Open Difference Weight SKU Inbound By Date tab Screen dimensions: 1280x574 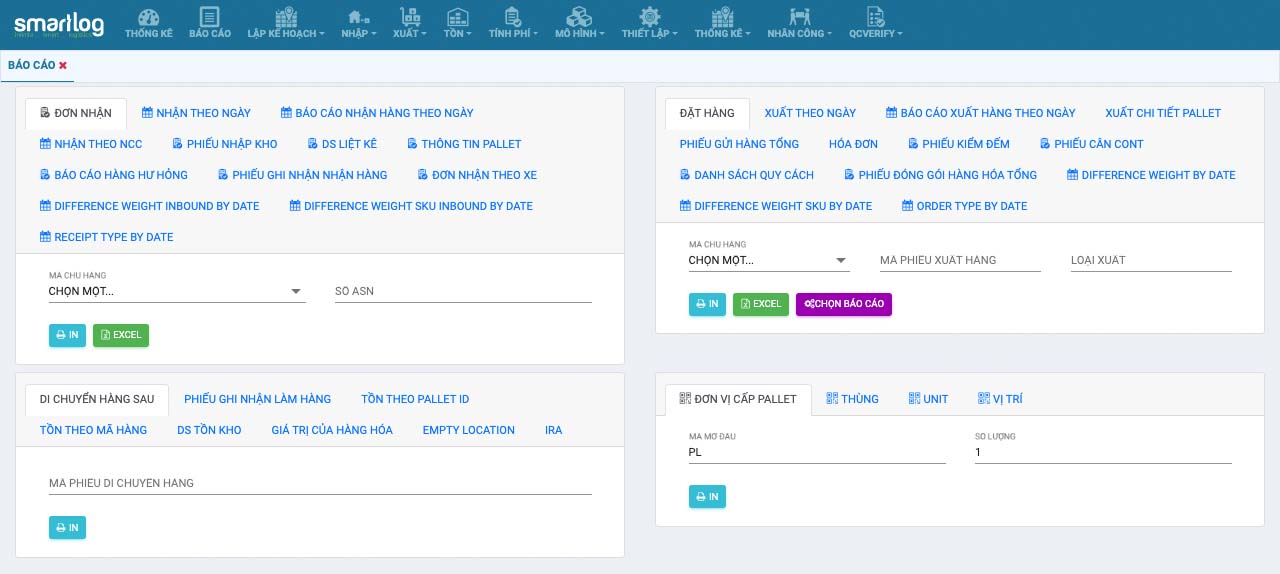point(411,206)
